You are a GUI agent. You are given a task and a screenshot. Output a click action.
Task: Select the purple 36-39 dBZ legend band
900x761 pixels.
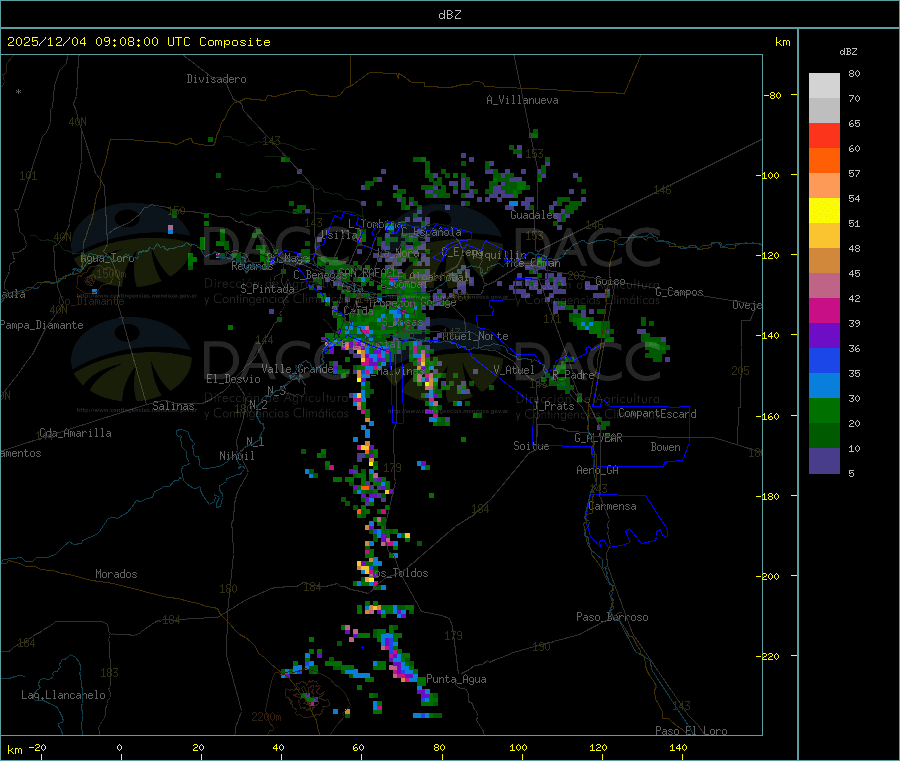click(x=824, y=336)
